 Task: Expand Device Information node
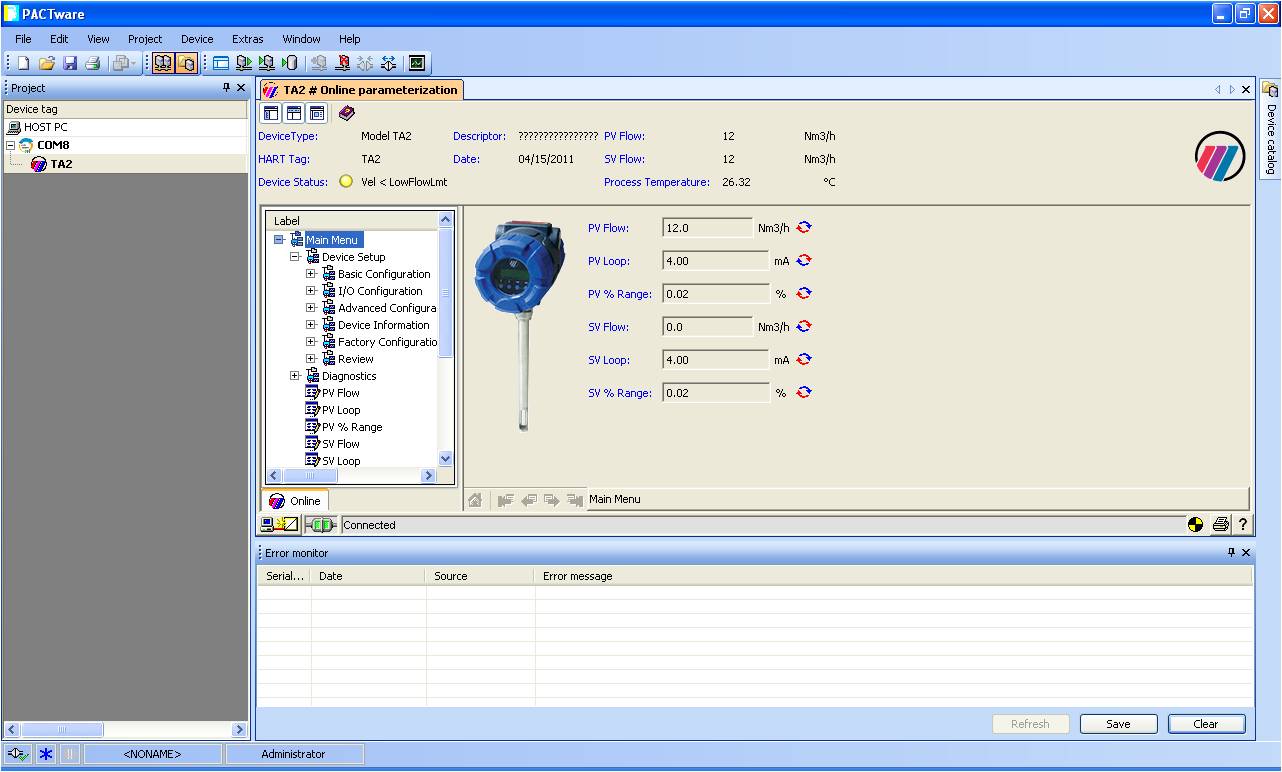311,325
